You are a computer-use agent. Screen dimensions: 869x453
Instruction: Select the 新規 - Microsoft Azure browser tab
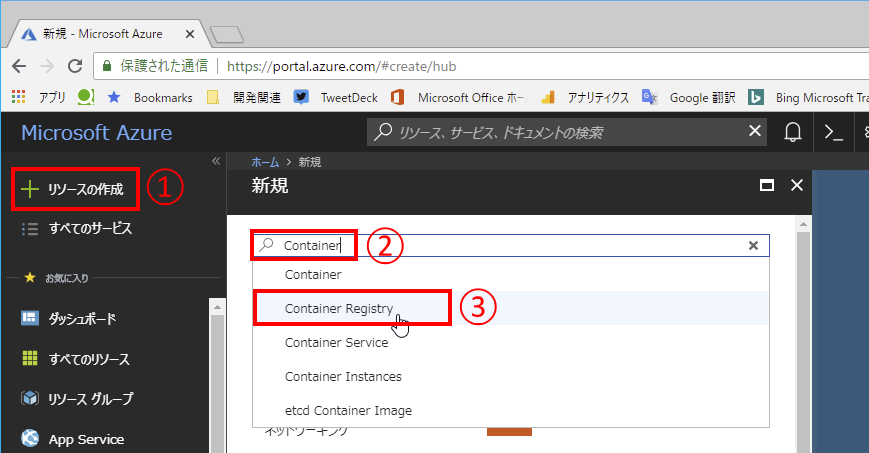point(108,34)
